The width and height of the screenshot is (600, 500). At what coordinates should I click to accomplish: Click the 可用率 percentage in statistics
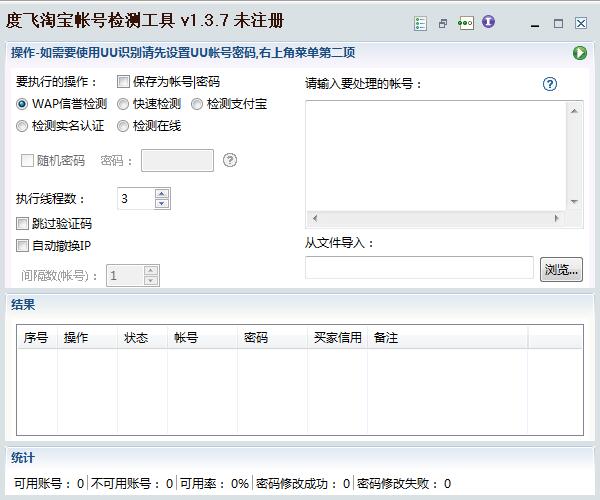240,484
